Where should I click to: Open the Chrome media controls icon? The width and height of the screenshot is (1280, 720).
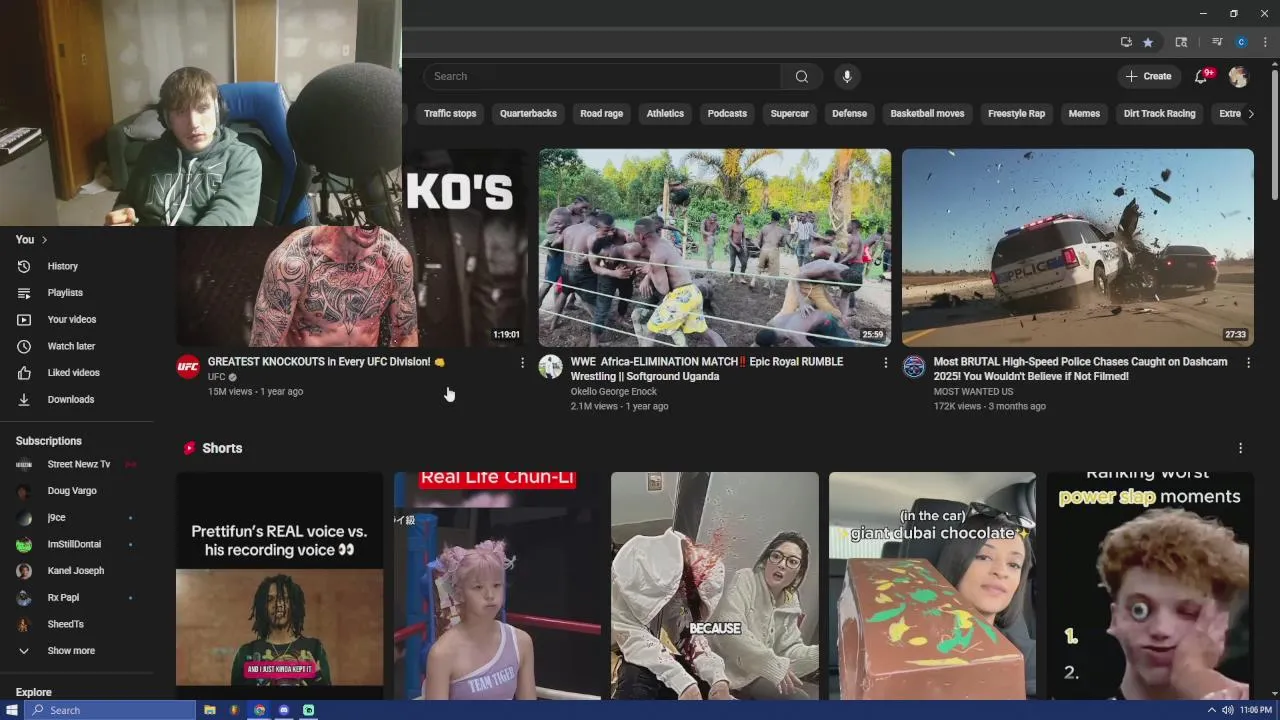tap(1217, 42)
